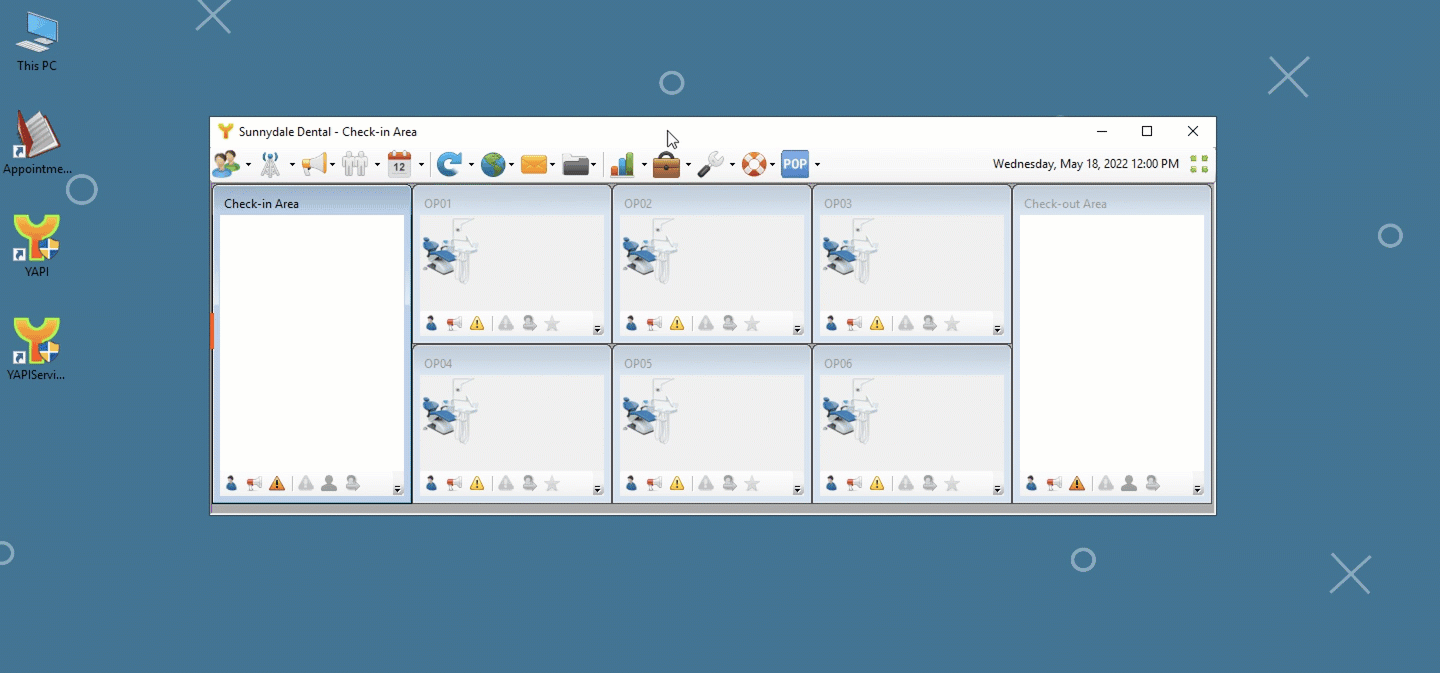This screenshot has width=1440, height=673.
Task: Click the yellow warning icon in OP01
Action: [x=477, y=323]
